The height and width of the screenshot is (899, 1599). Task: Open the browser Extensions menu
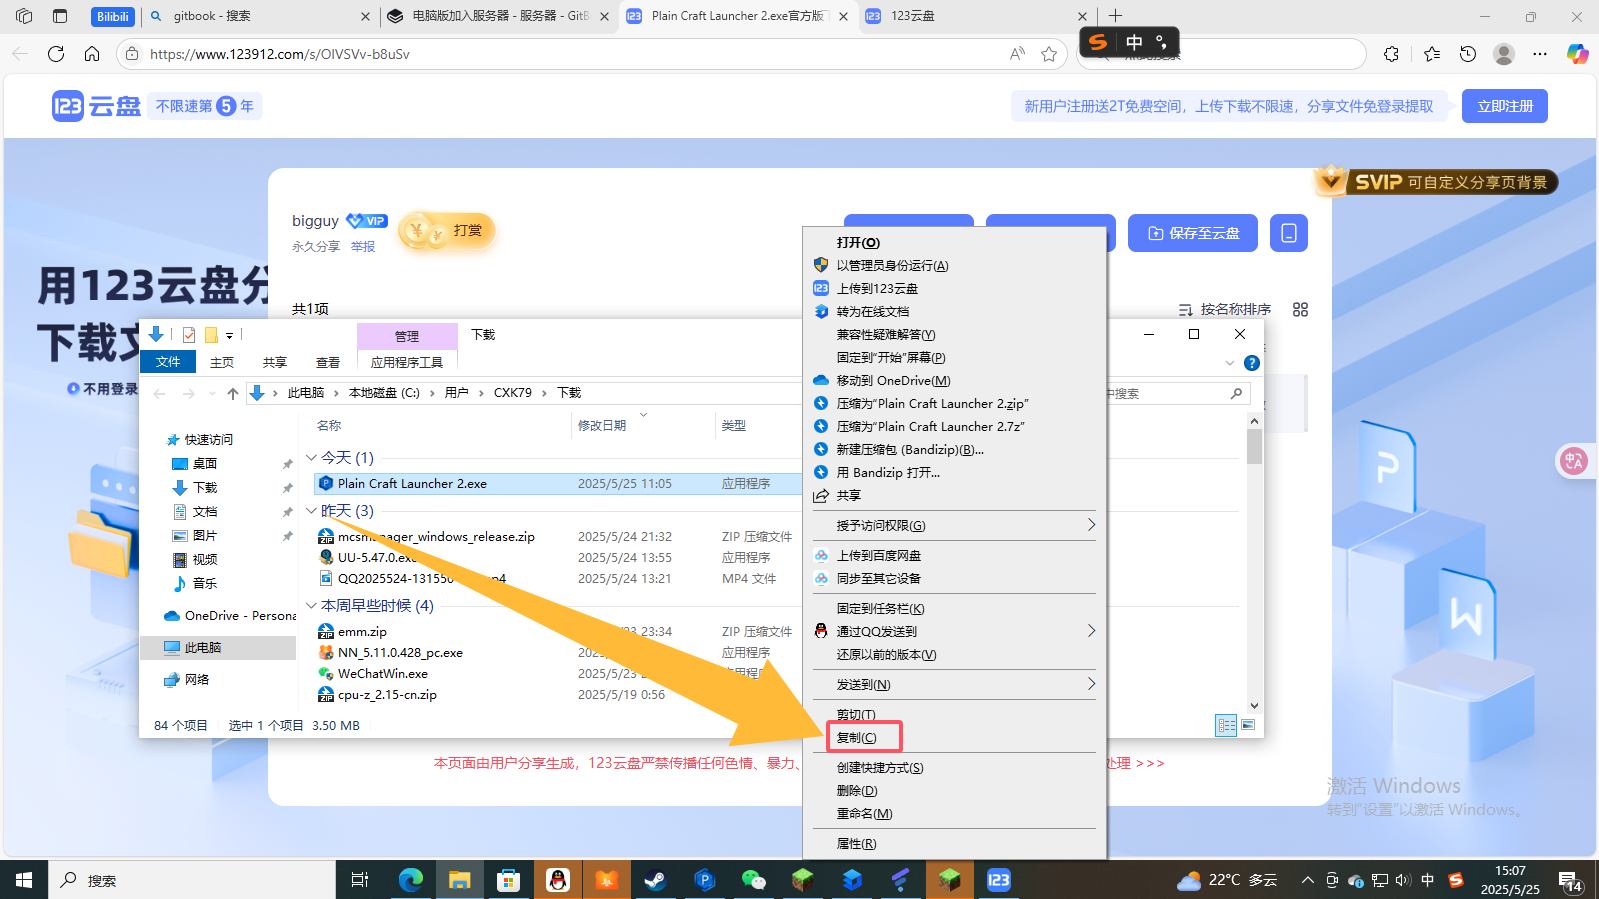(1391, 54)
